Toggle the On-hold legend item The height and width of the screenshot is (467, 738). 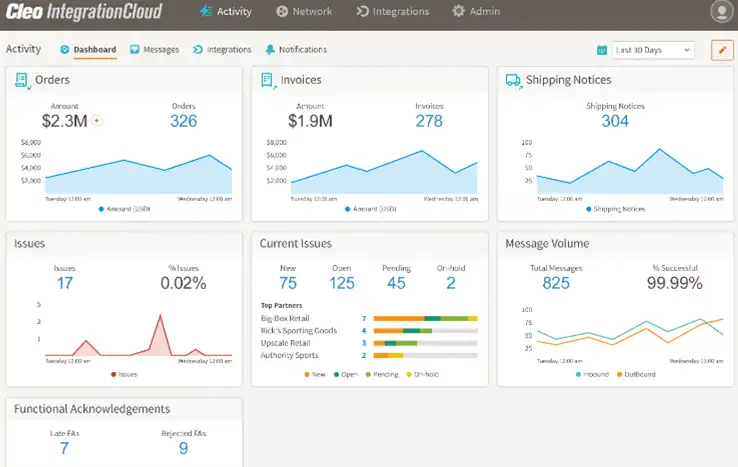pos(422,374)
